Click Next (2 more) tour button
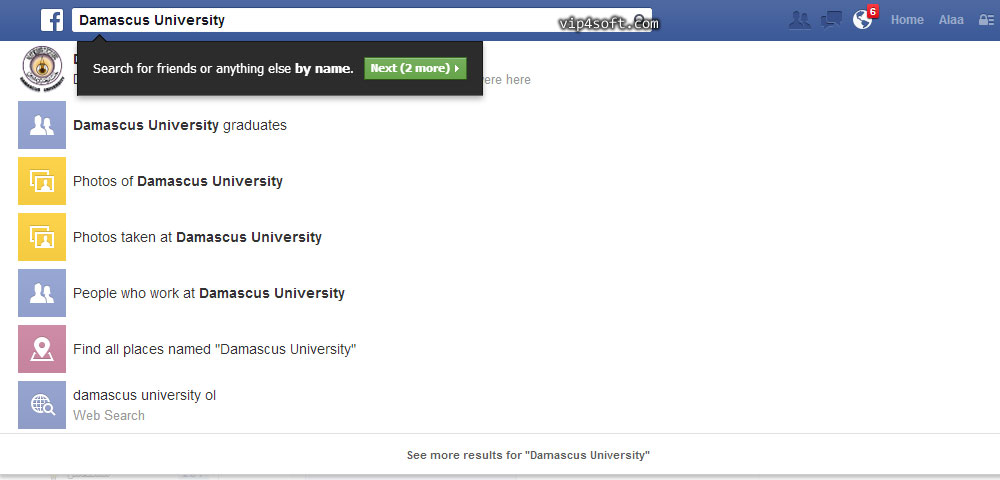1000x480 pixels. tap(415, 68)
